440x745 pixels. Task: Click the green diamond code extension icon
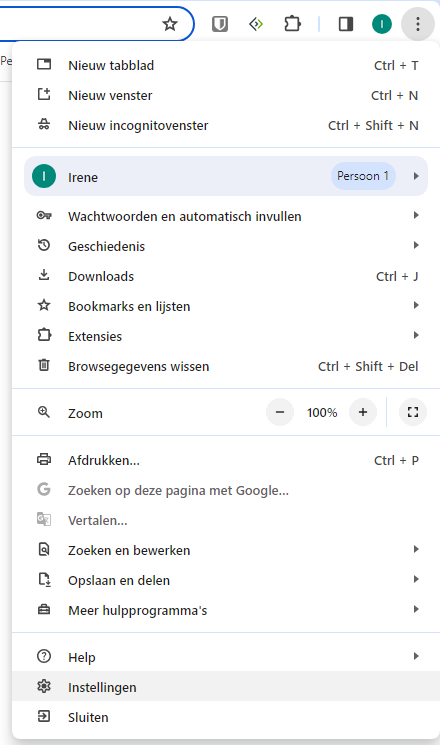(256, 24)
